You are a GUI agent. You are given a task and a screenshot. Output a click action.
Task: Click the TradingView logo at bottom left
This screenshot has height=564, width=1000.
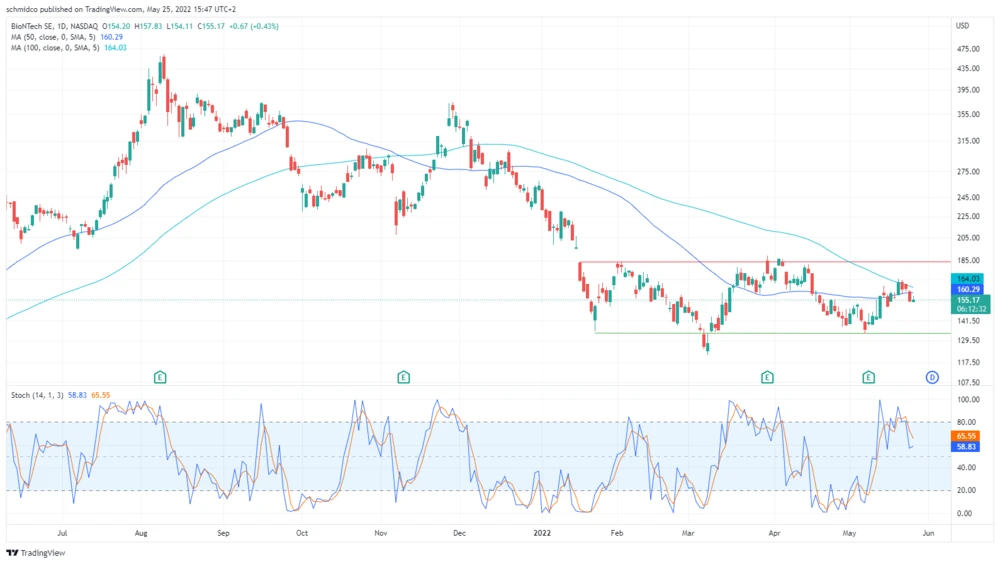click(x=36, y=553)
